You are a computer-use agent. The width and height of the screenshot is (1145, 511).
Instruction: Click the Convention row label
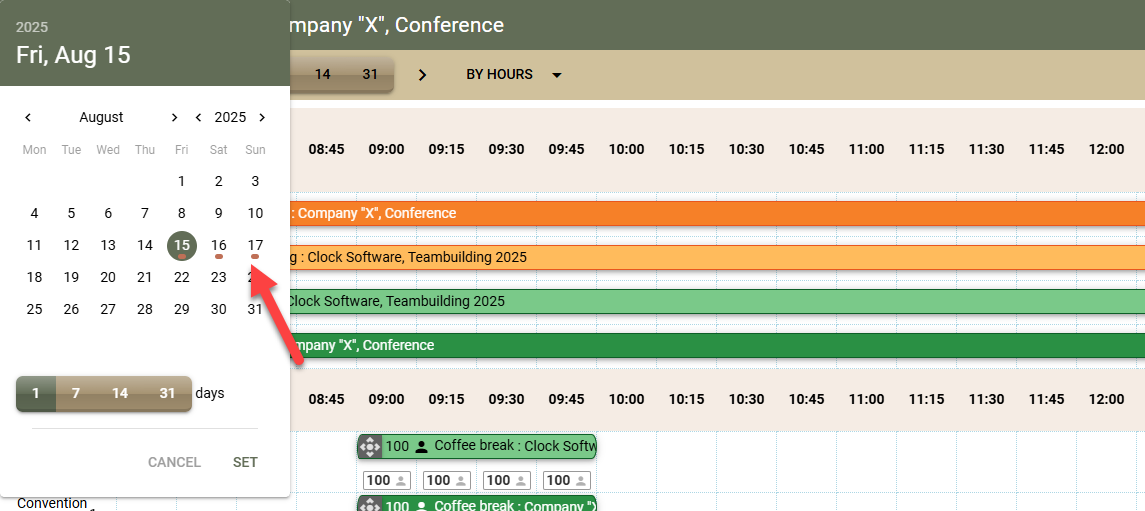coord(53,504)
